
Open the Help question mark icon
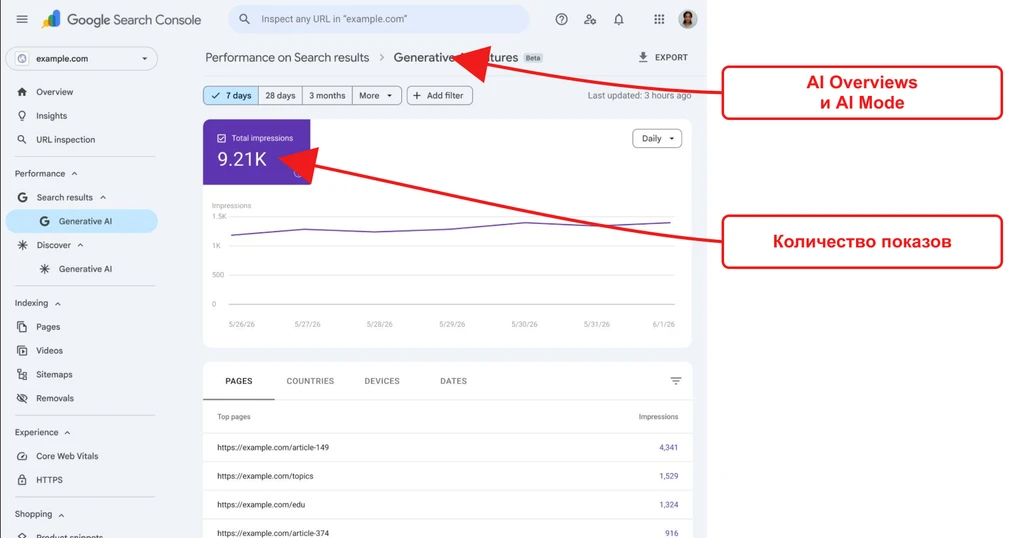(x=561, y=19)
